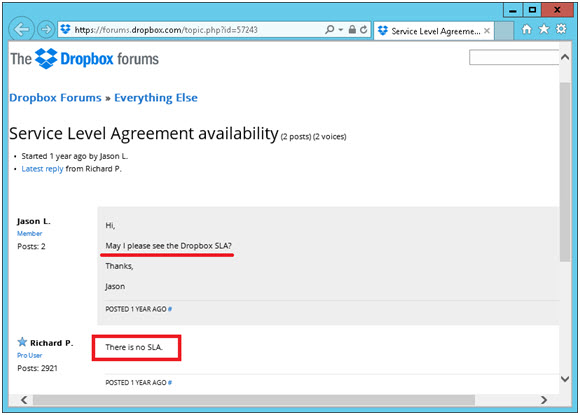Image resolution: width=580 pixels, height=415 pixels.
Task: Select the Service Level Agreement tab
Action: [x=430, y=31]
